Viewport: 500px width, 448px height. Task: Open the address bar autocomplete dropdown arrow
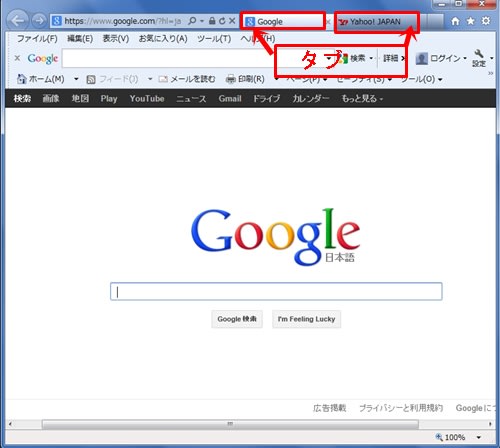[x=202, y=21]
